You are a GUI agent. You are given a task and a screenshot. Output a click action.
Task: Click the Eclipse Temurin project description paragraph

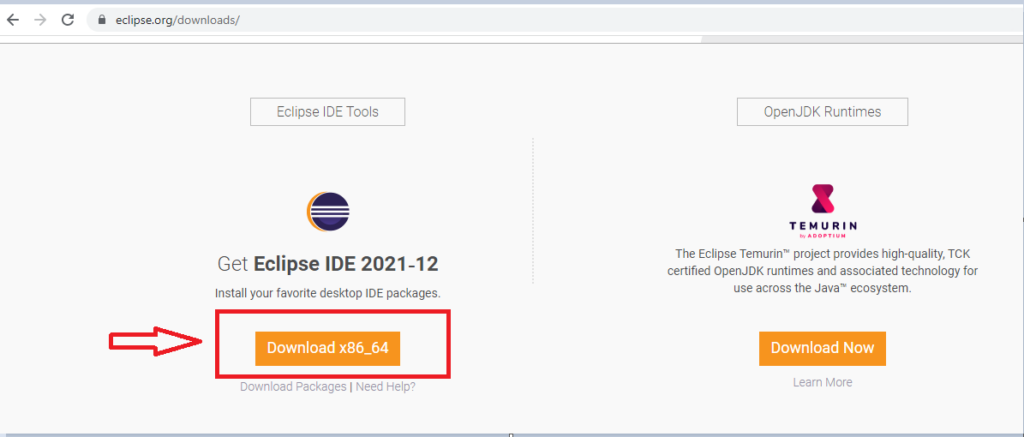[822, 270]
